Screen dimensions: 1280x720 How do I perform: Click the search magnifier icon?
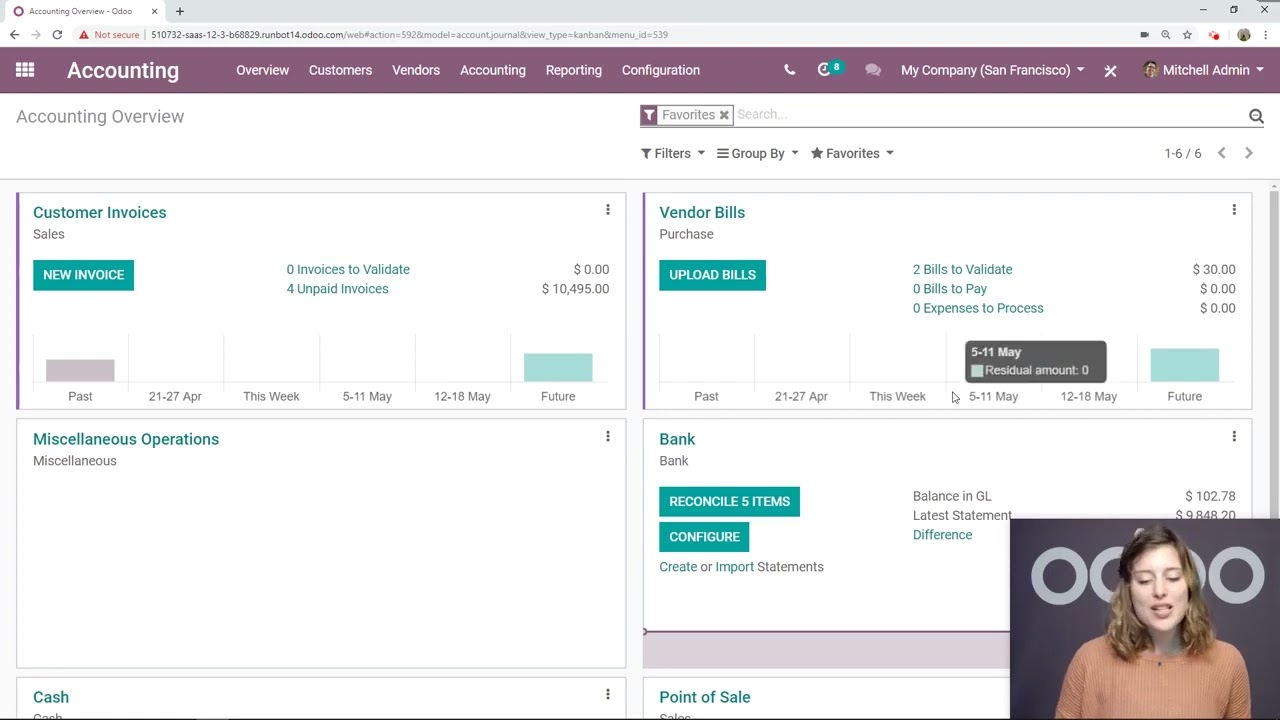1256,116
